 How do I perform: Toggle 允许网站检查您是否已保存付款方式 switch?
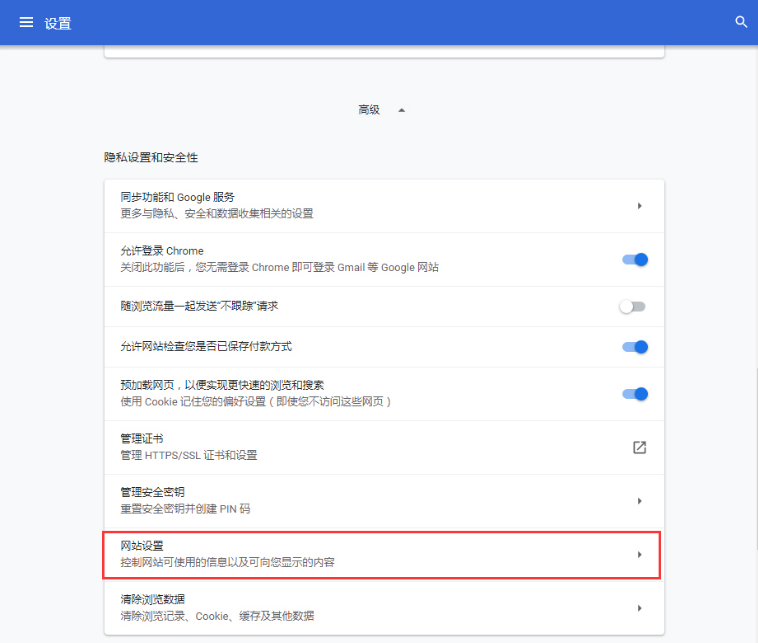(x=635, y=347)
